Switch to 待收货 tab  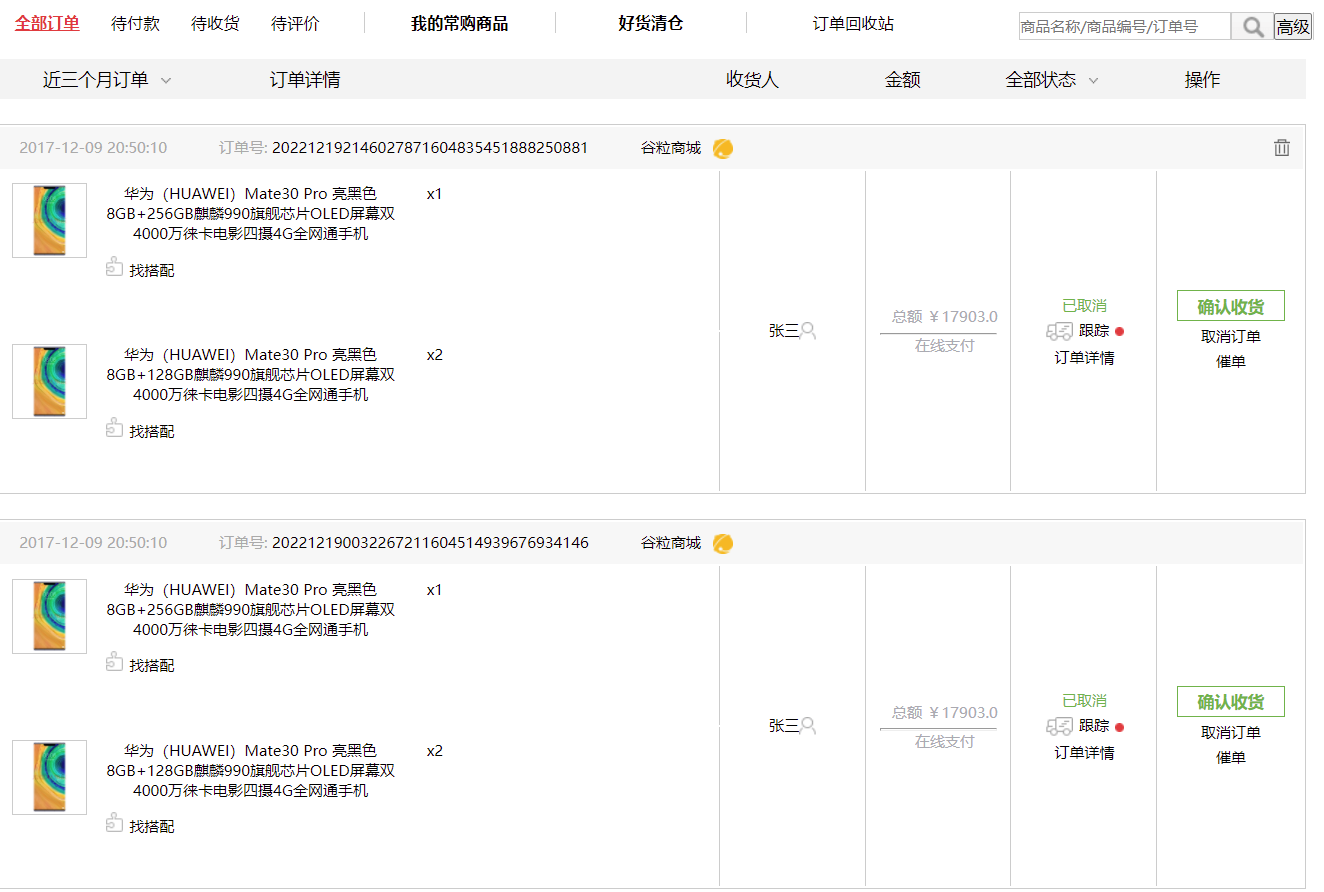click(x=215, y=23)
